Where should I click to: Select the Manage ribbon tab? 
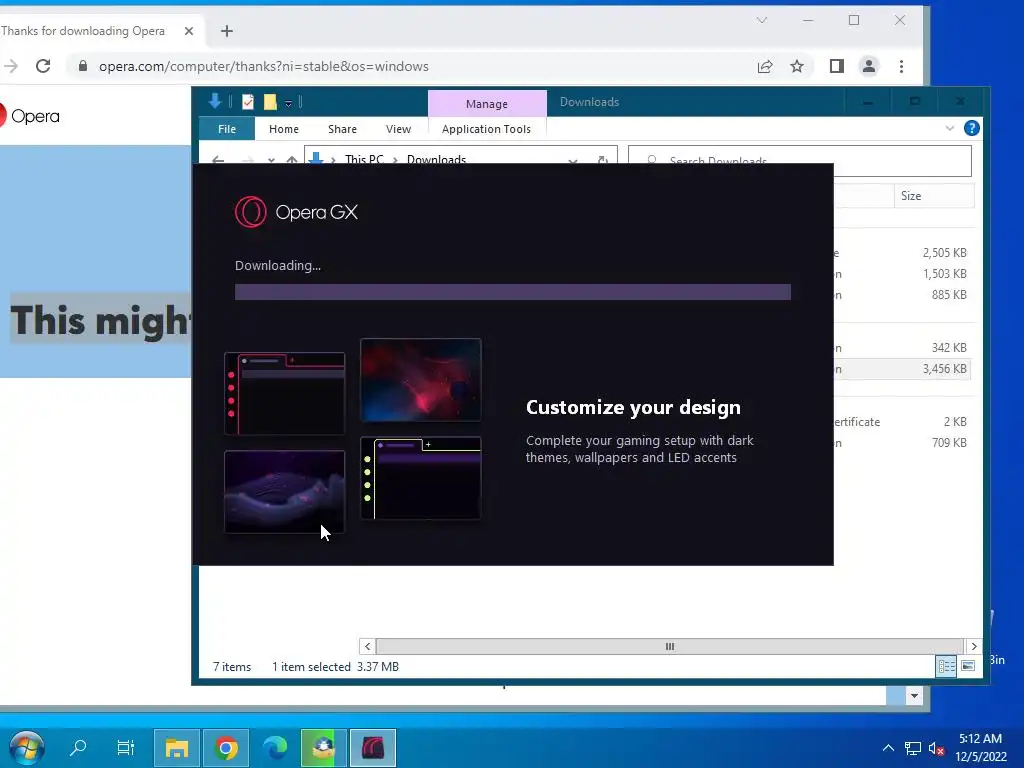click(487, 104)
